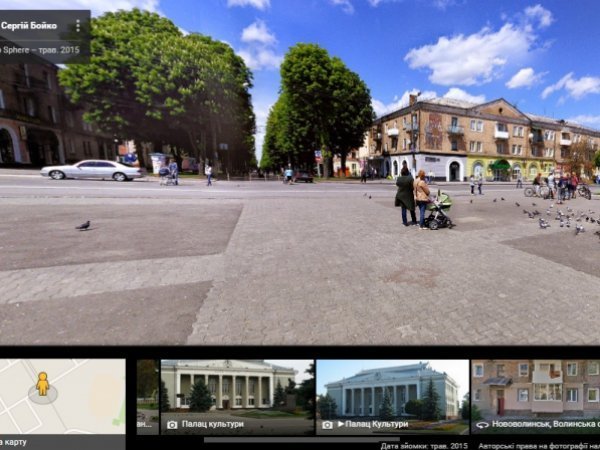Click the copyright text in footer
The width and height of the screenshot is (600, 450).
[x=540, y=445]
